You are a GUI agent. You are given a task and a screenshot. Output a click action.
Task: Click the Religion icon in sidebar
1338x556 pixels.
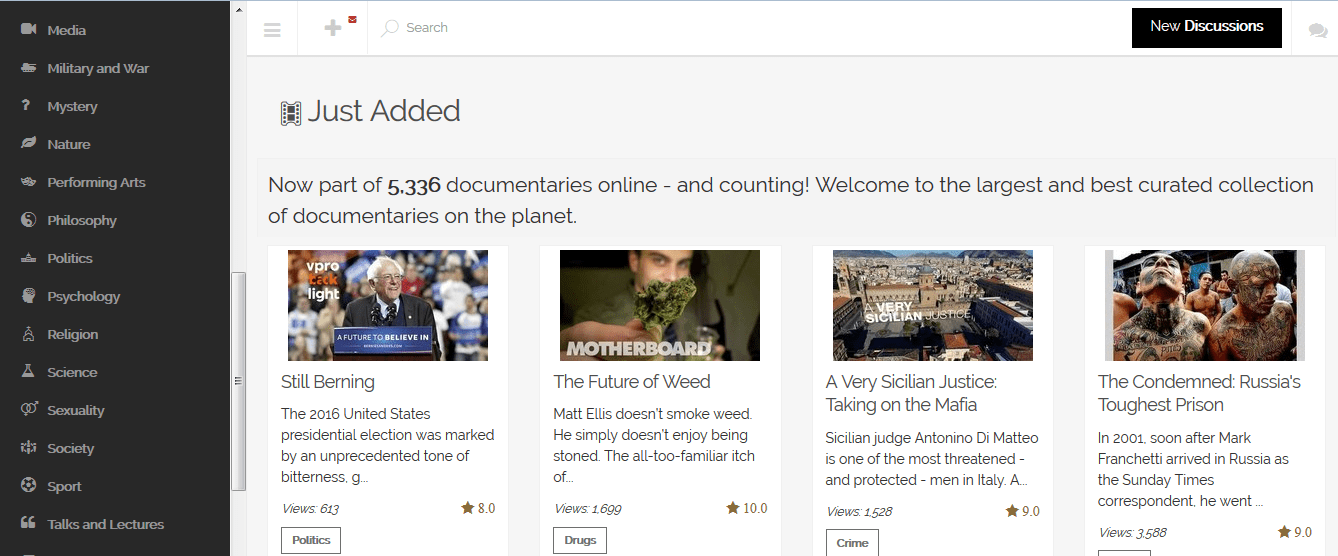coord(28,334)
